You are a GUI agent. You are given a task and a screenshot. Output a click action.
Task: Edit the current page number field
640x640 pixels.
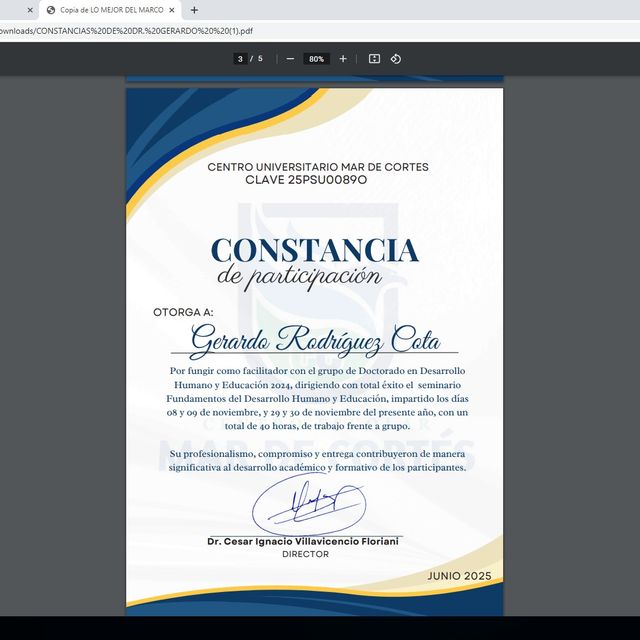tap(240, 59)
